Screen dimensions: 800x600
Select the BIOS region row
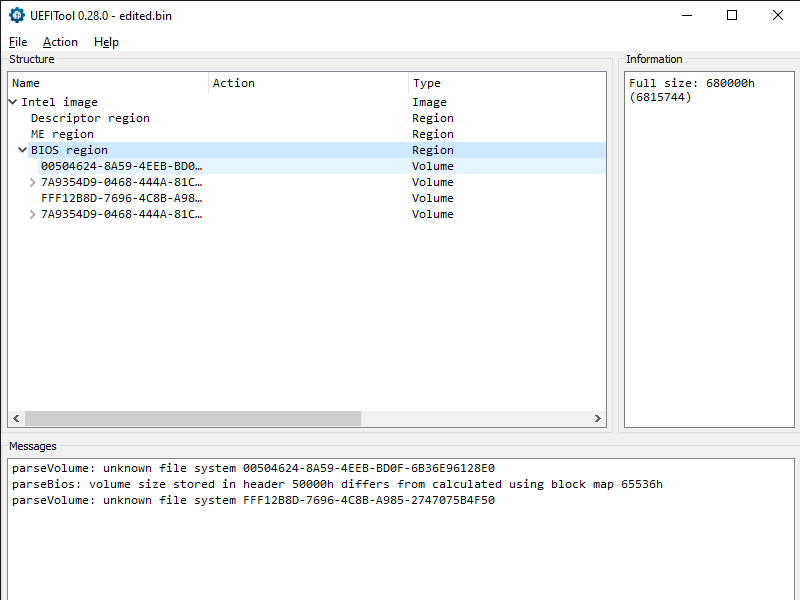pos(307,150)
